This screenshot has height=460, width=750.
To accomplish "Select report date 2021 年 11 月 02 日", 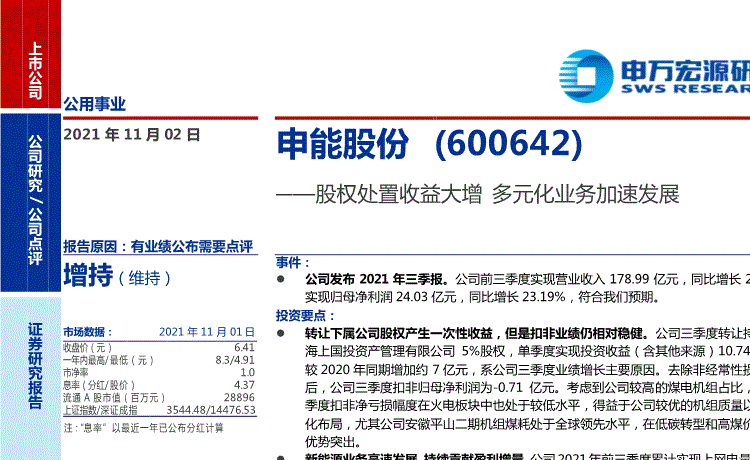I will [x=132, y=135].
